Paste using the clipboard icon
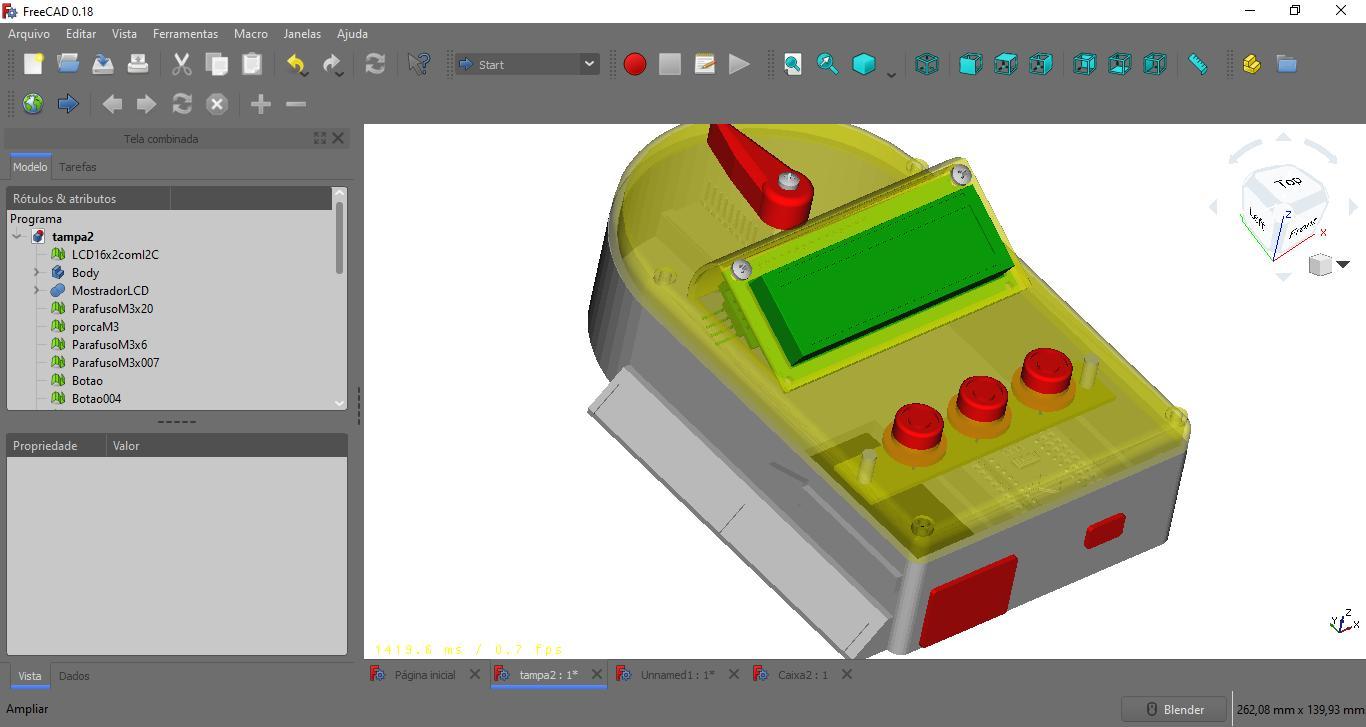1366x727 pixels. click(251, 64)
